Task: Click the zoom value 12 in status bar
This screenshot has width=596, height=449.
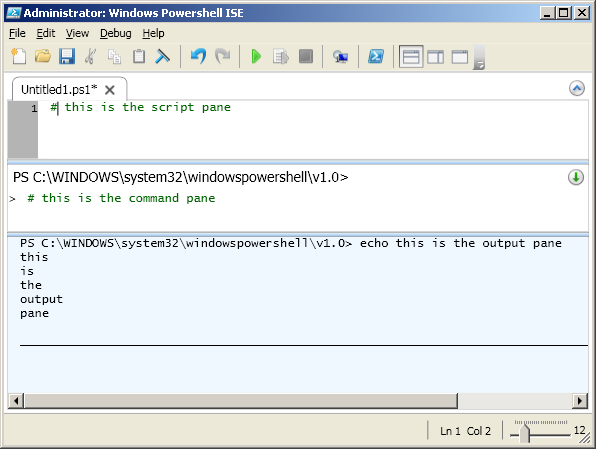Action: click(579, 430)
